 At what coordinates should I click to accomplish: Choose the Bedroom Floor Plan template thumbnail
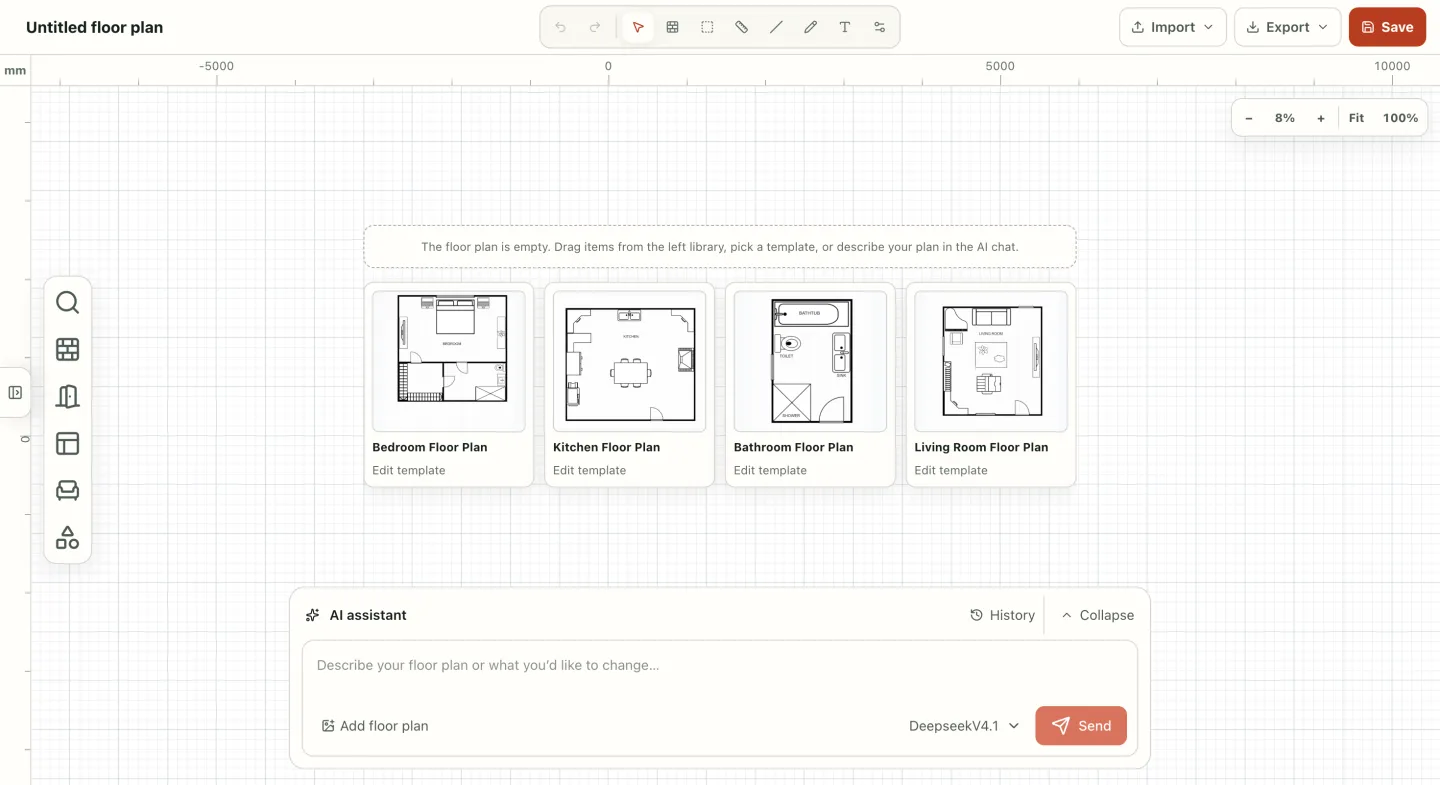(449, 362)
